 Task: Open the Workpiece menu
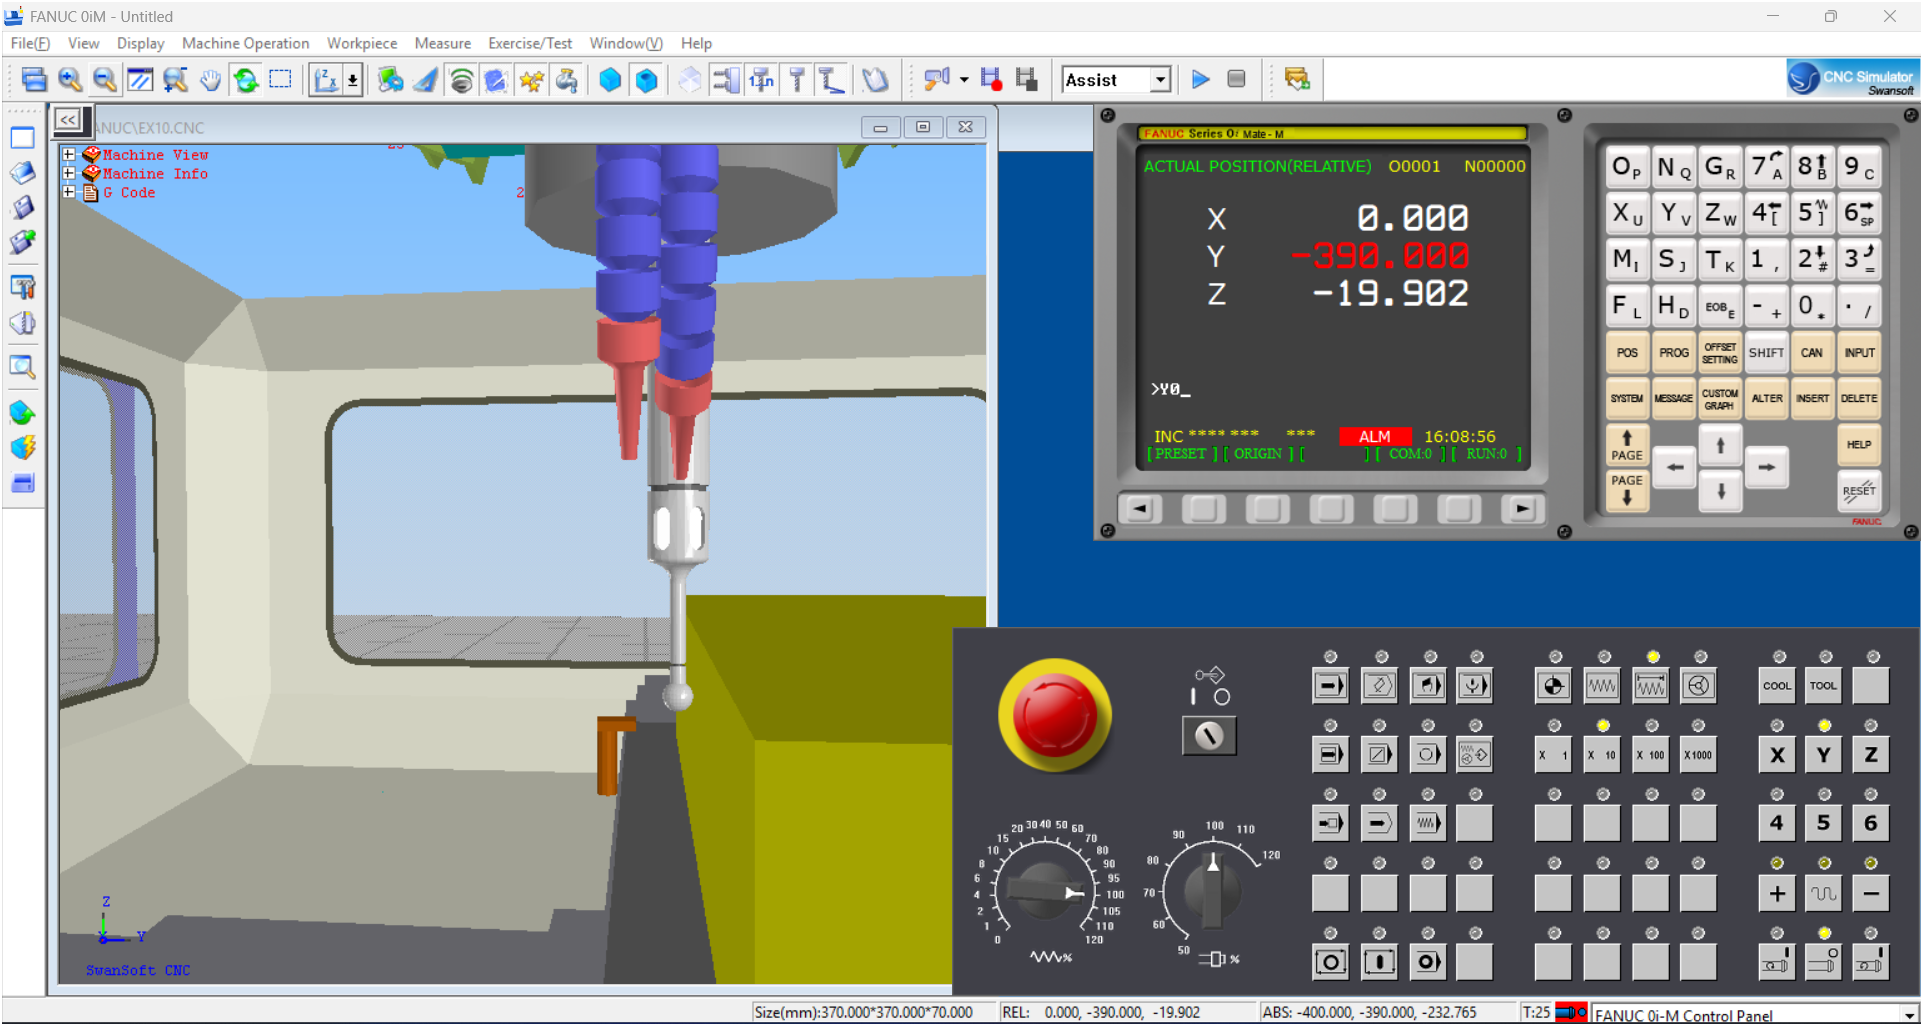(x=362, y=43)
